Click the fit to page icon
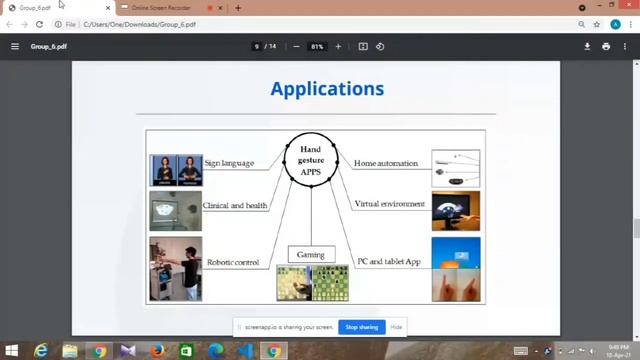This screenshot has height=360, width=640. click(363, 47)
